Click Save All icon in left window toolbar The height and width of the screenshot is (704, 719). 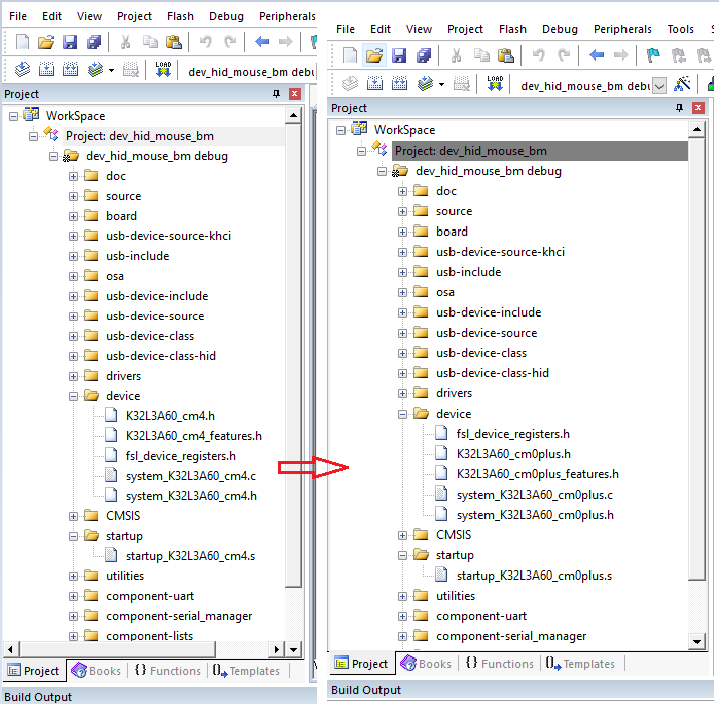pos(93,42)
